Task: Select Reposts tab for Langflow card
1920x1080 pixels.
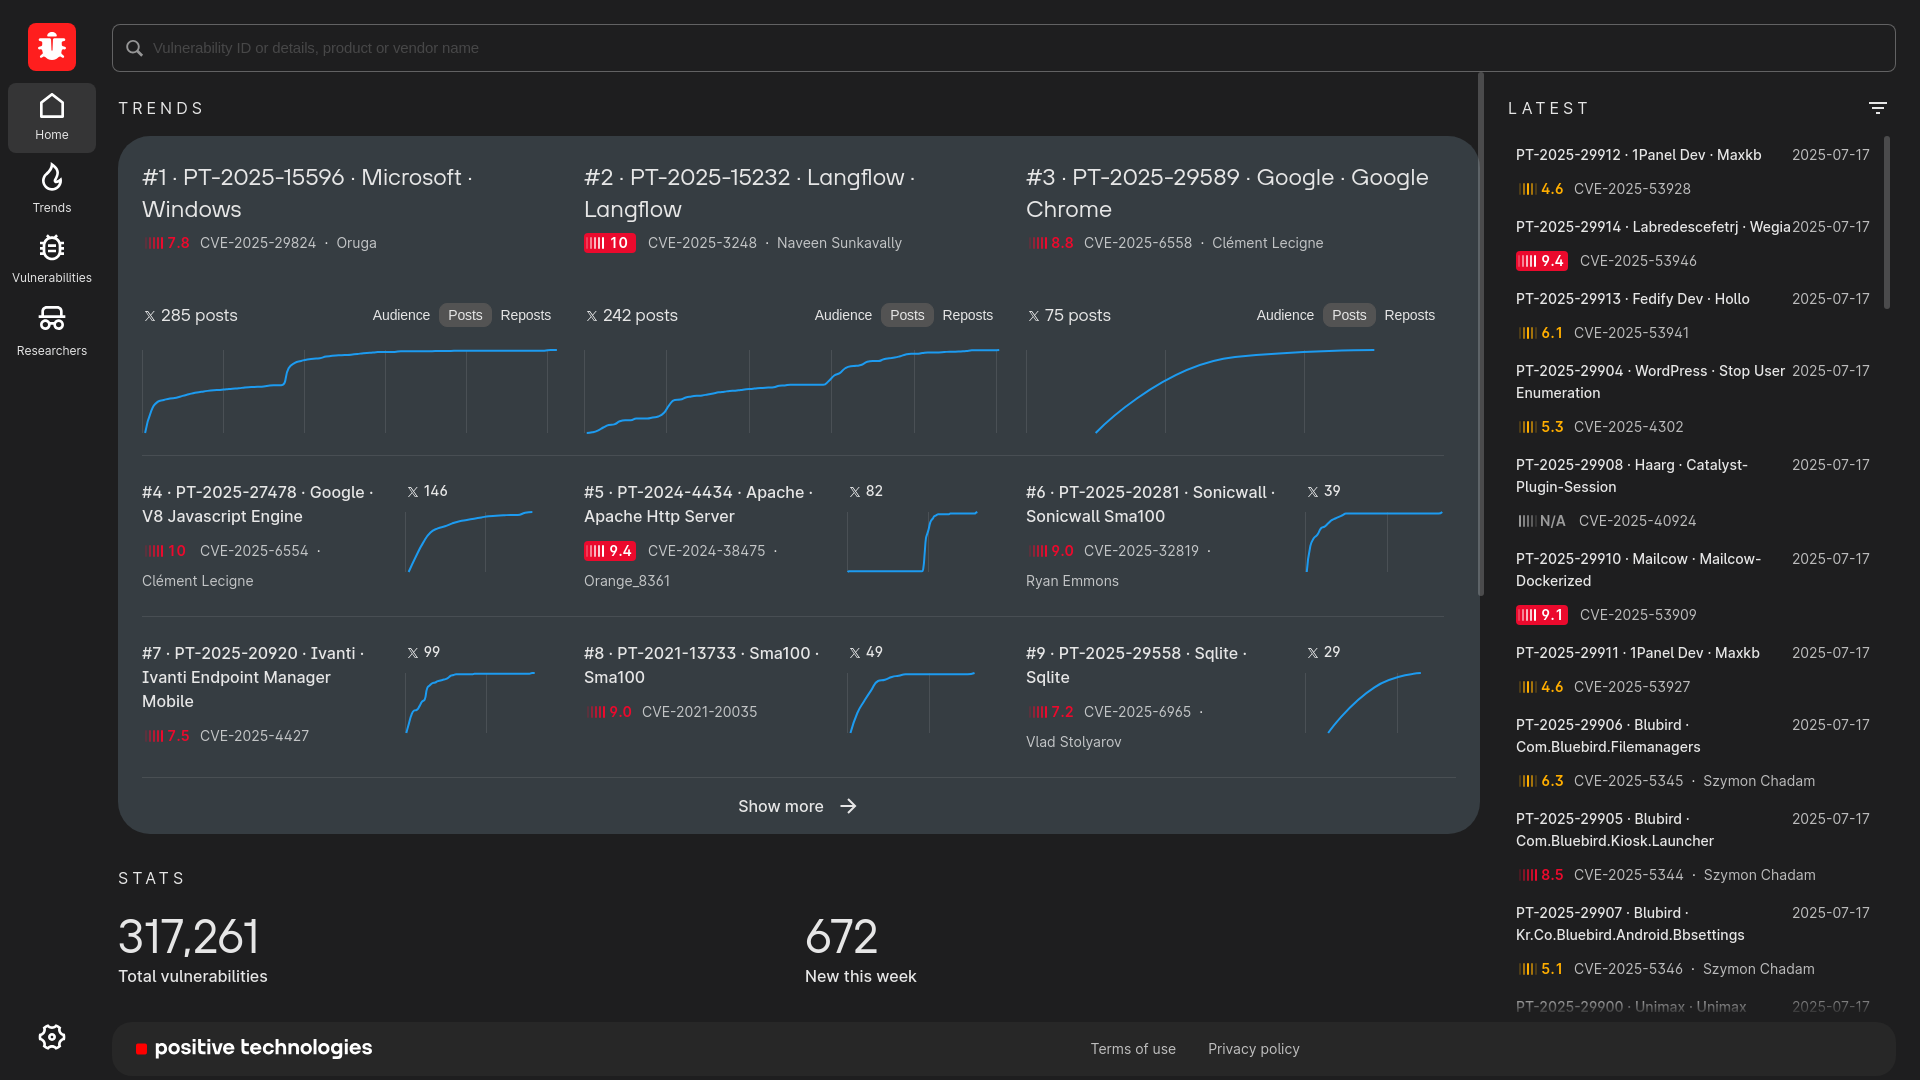Action: point(968,315)
